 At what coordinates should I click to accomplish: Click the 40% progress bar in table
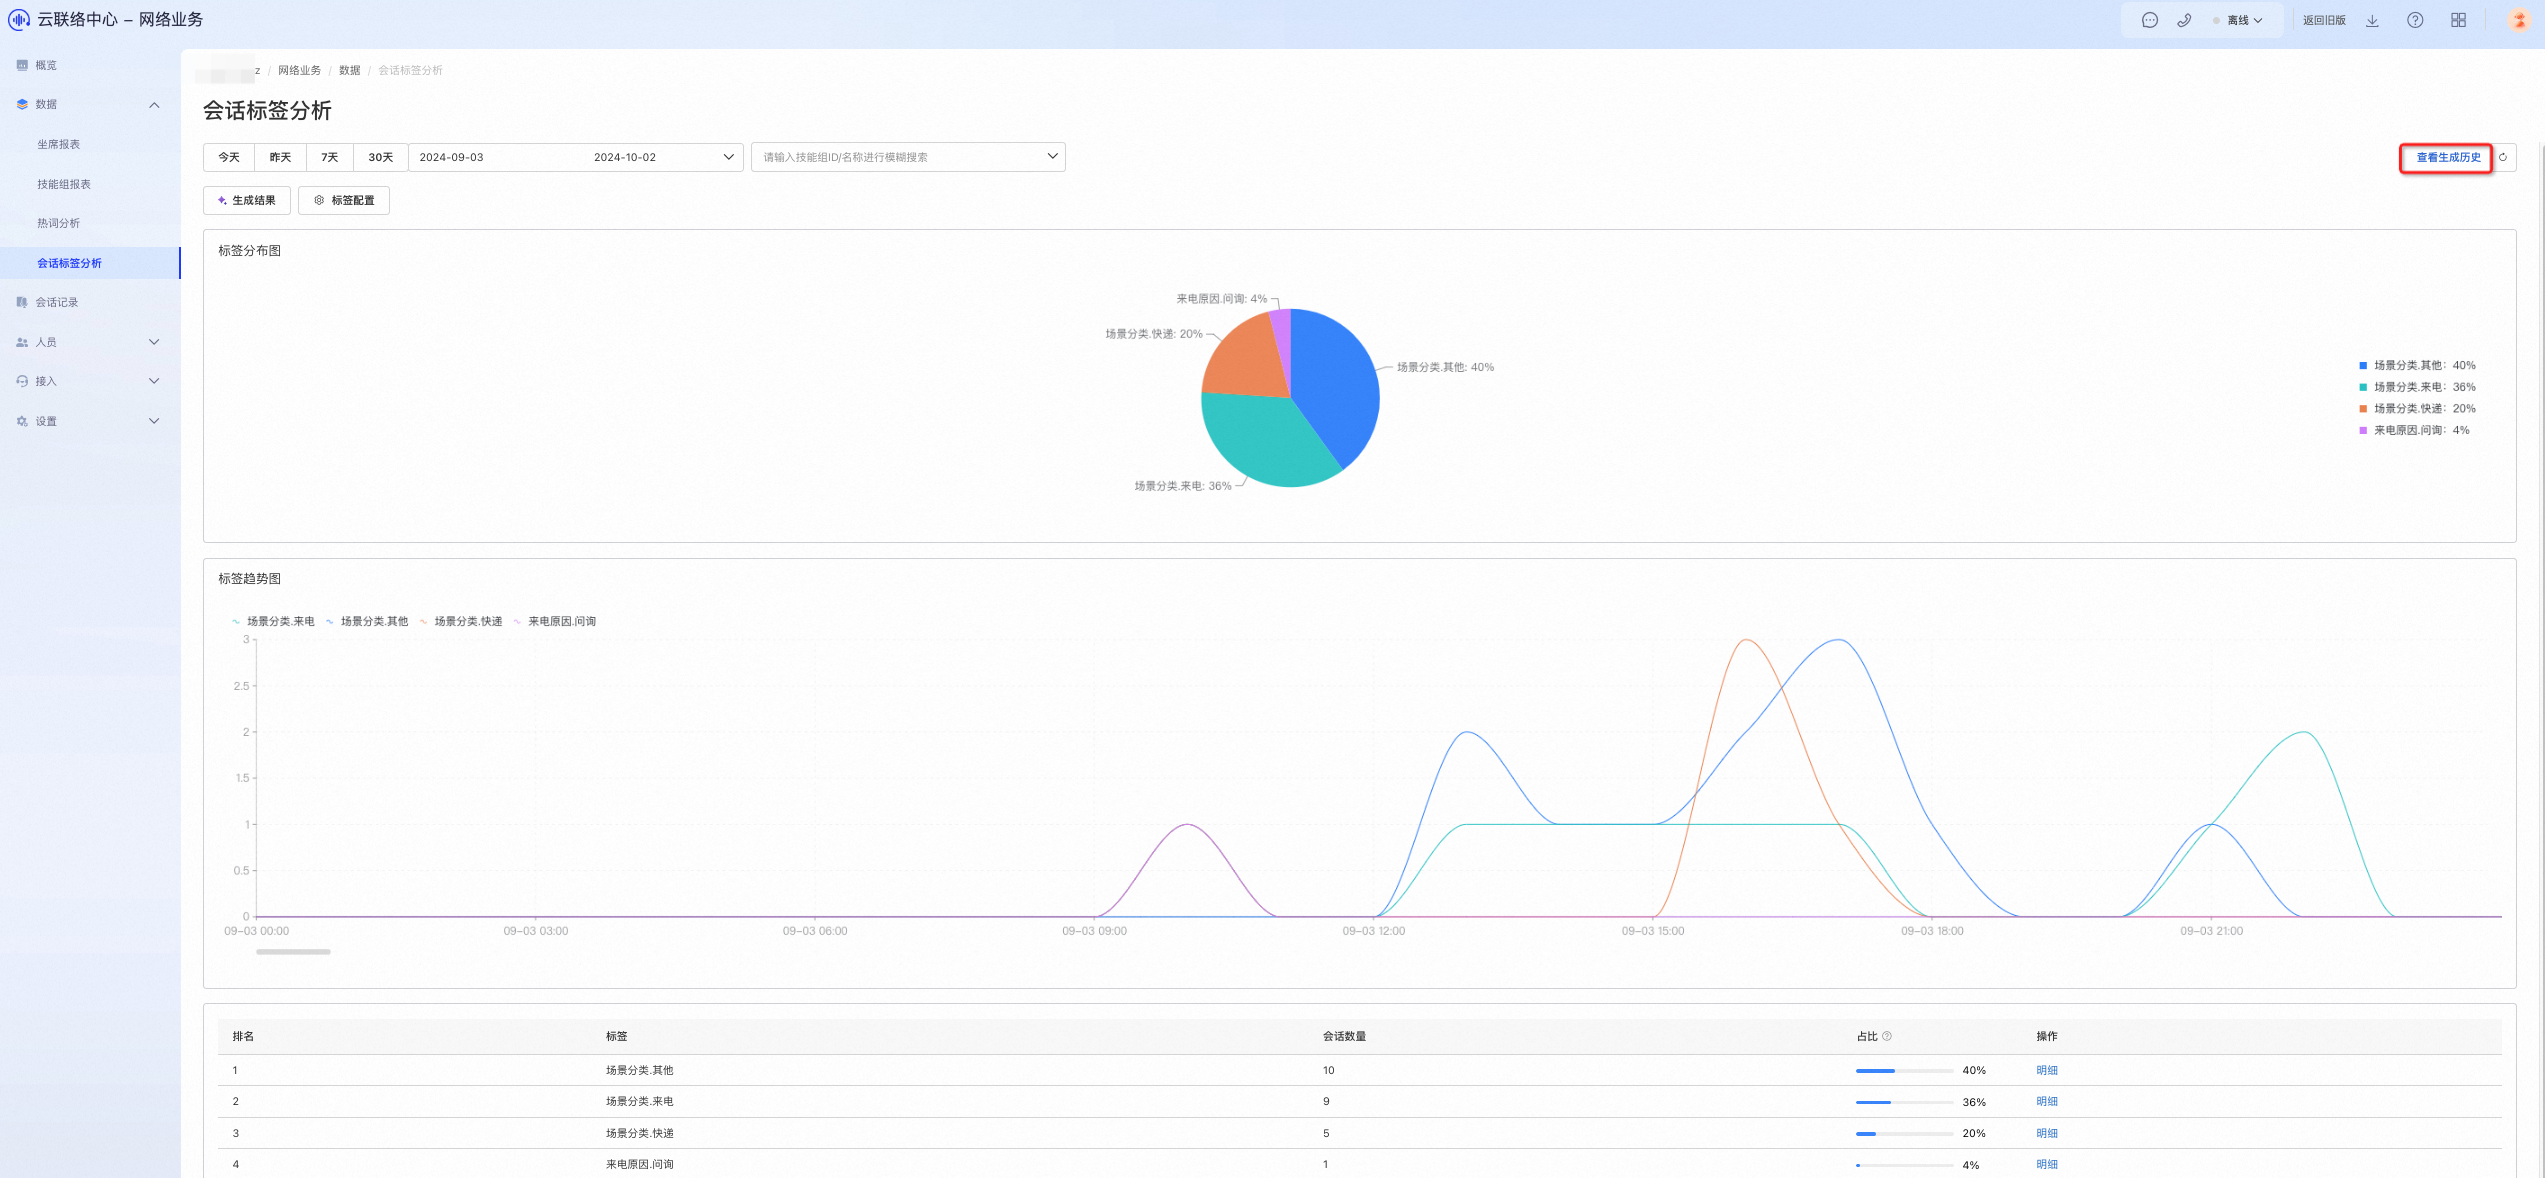tap(1904, 1071)
